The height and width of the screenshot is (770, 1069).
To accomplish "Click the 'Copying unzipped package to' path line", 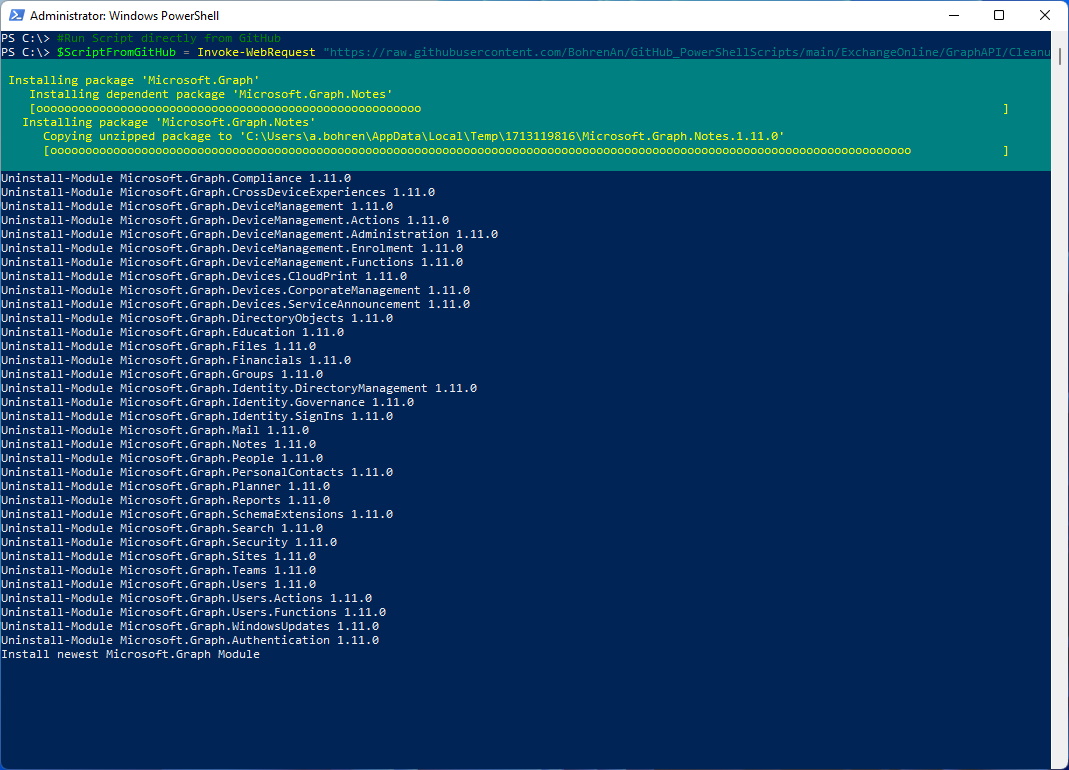I will pos(414,136).
